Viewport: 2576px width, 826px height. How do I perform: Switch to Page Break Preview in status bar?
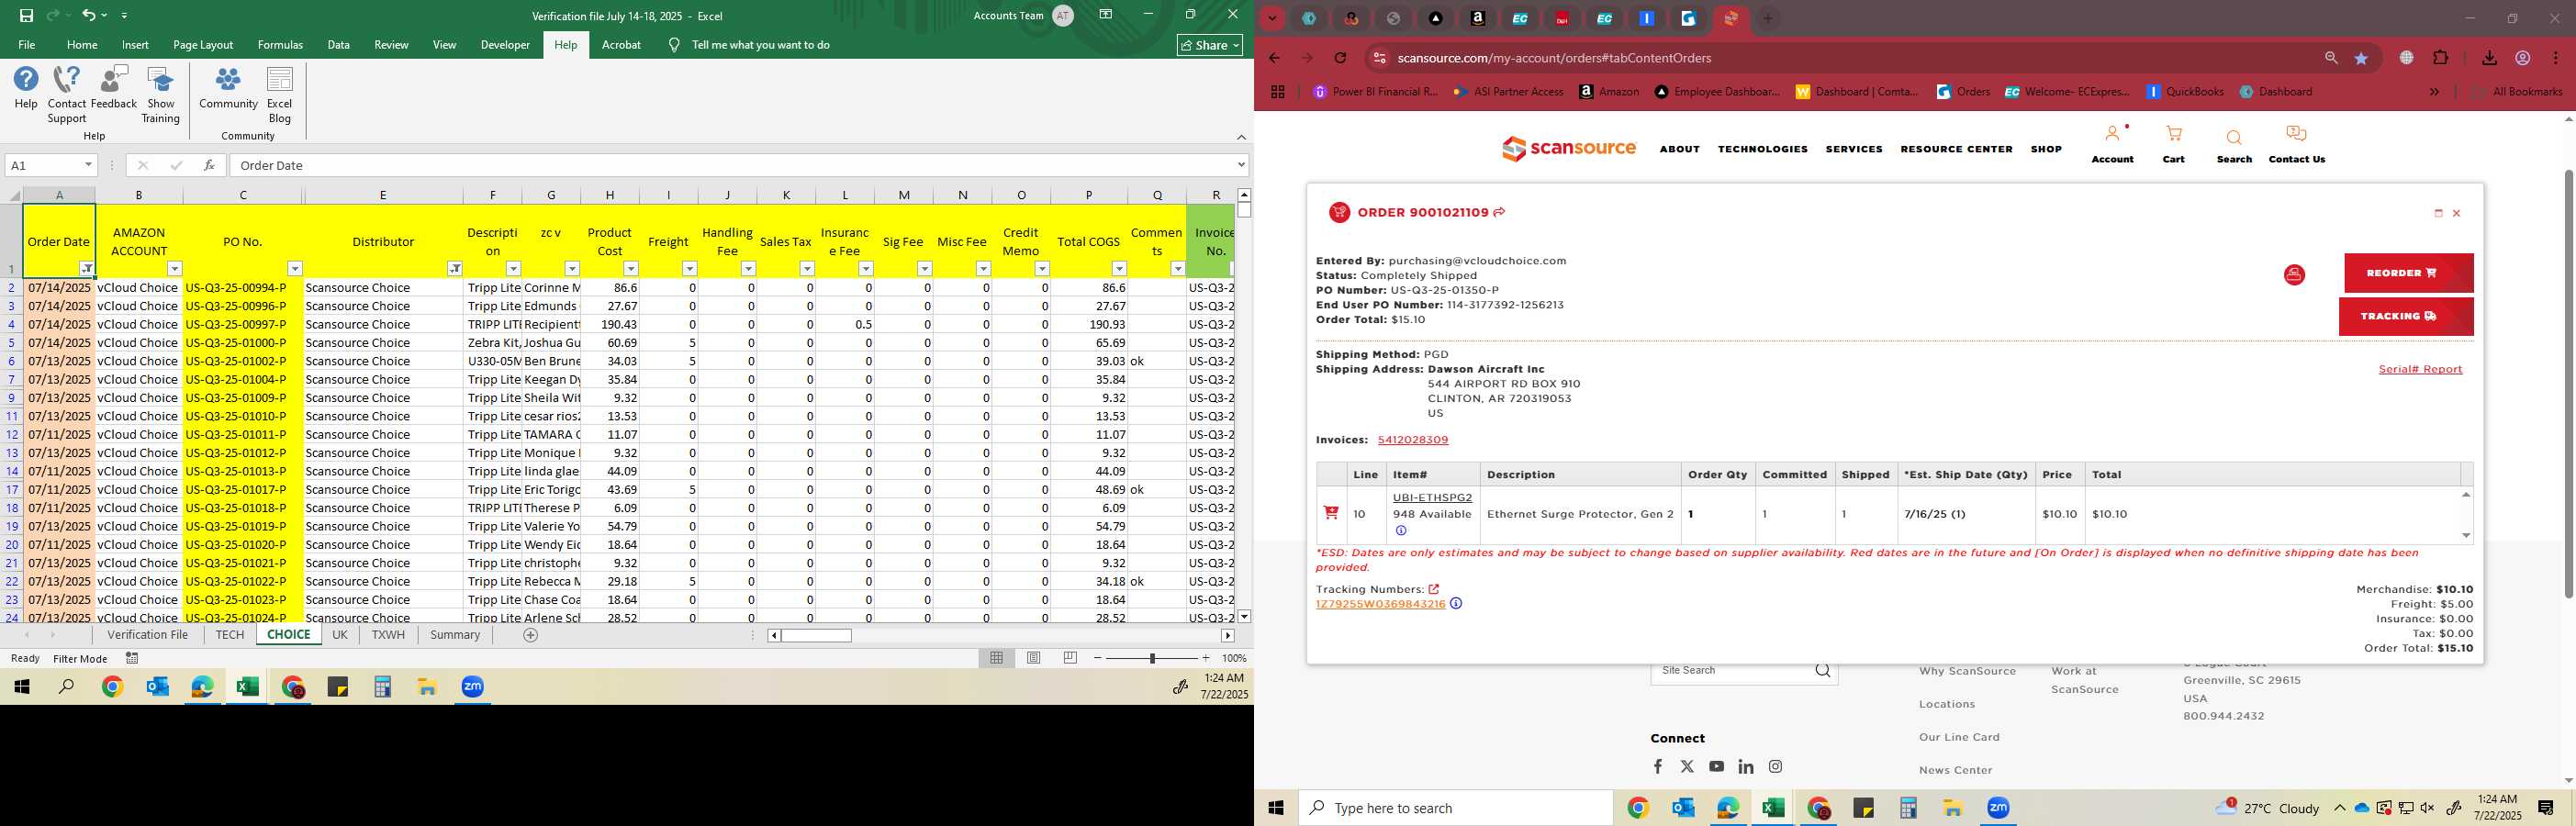coord(1070,658)
